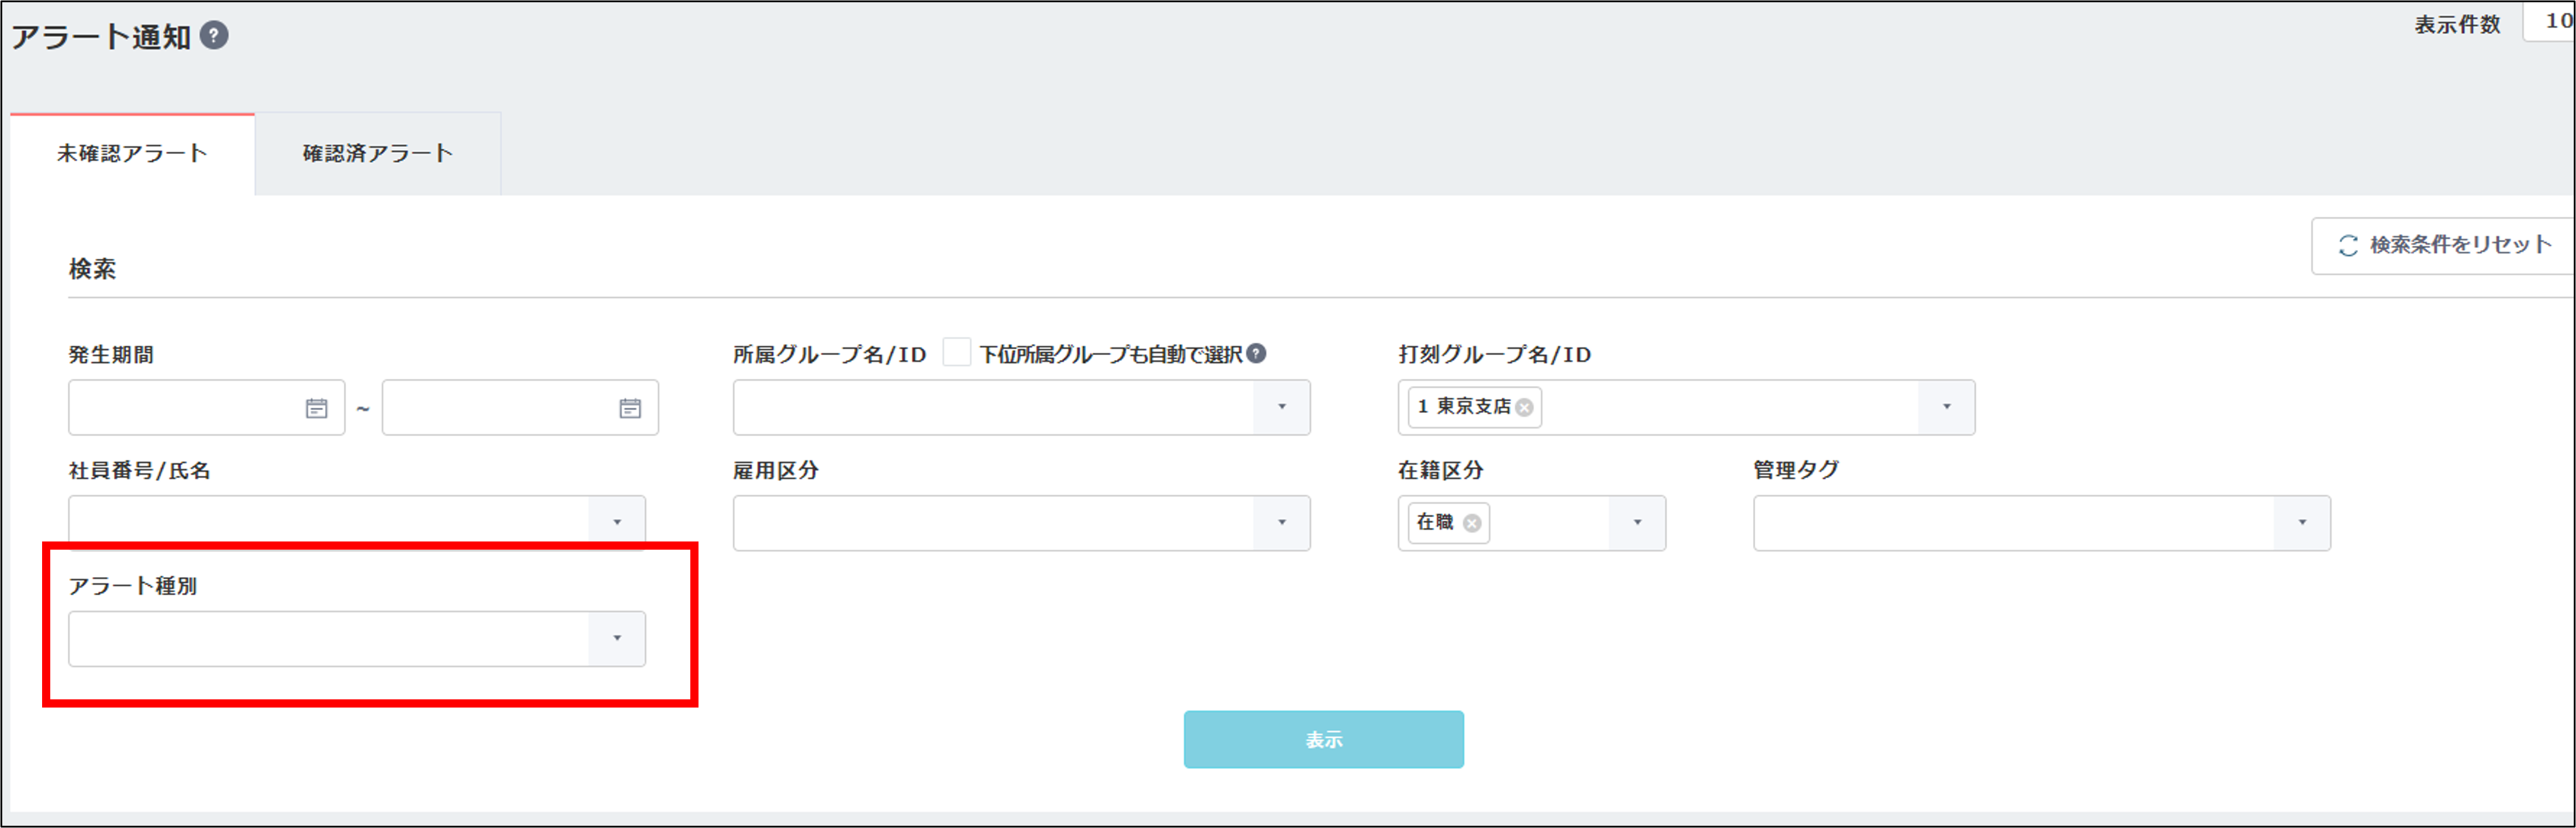The height and width of the screenshot is (828, 2576).
Task: Expand the 打刻グループ名/ID dropdown arrow
Action: tap(1946, 407)
